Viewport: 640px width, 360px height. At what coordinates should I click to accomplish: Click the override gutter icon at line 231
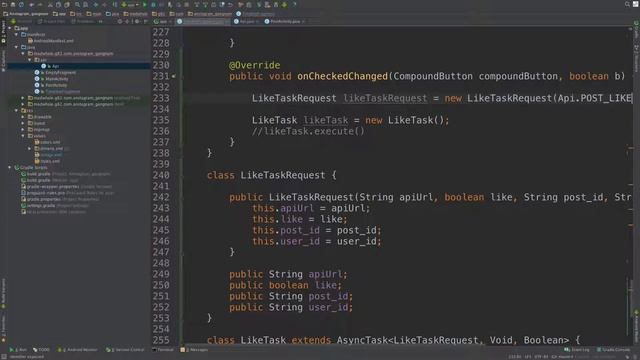pos(174,76)
